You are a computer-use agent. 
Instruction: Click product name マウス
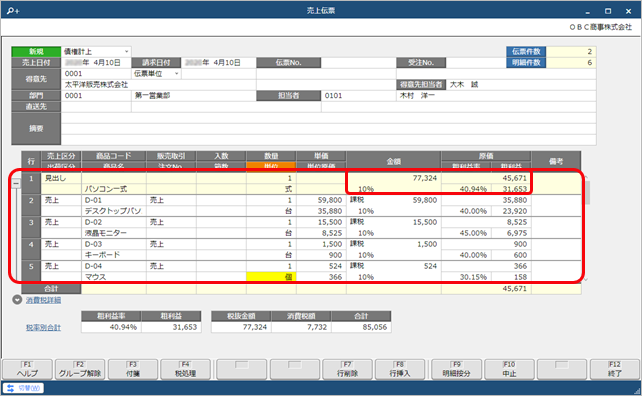click(95, 277)
